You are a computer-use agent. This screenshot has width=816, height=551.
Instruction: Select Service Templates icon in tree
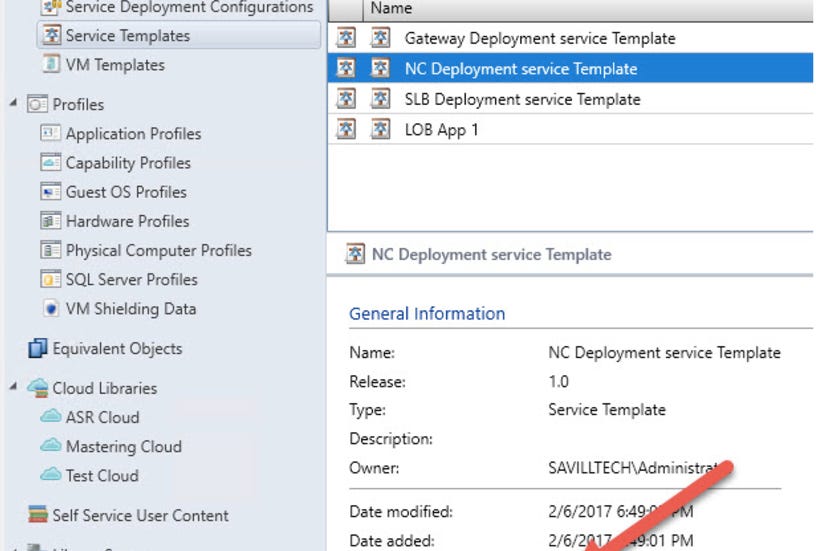pyautogui.click(x=52, y=35)
